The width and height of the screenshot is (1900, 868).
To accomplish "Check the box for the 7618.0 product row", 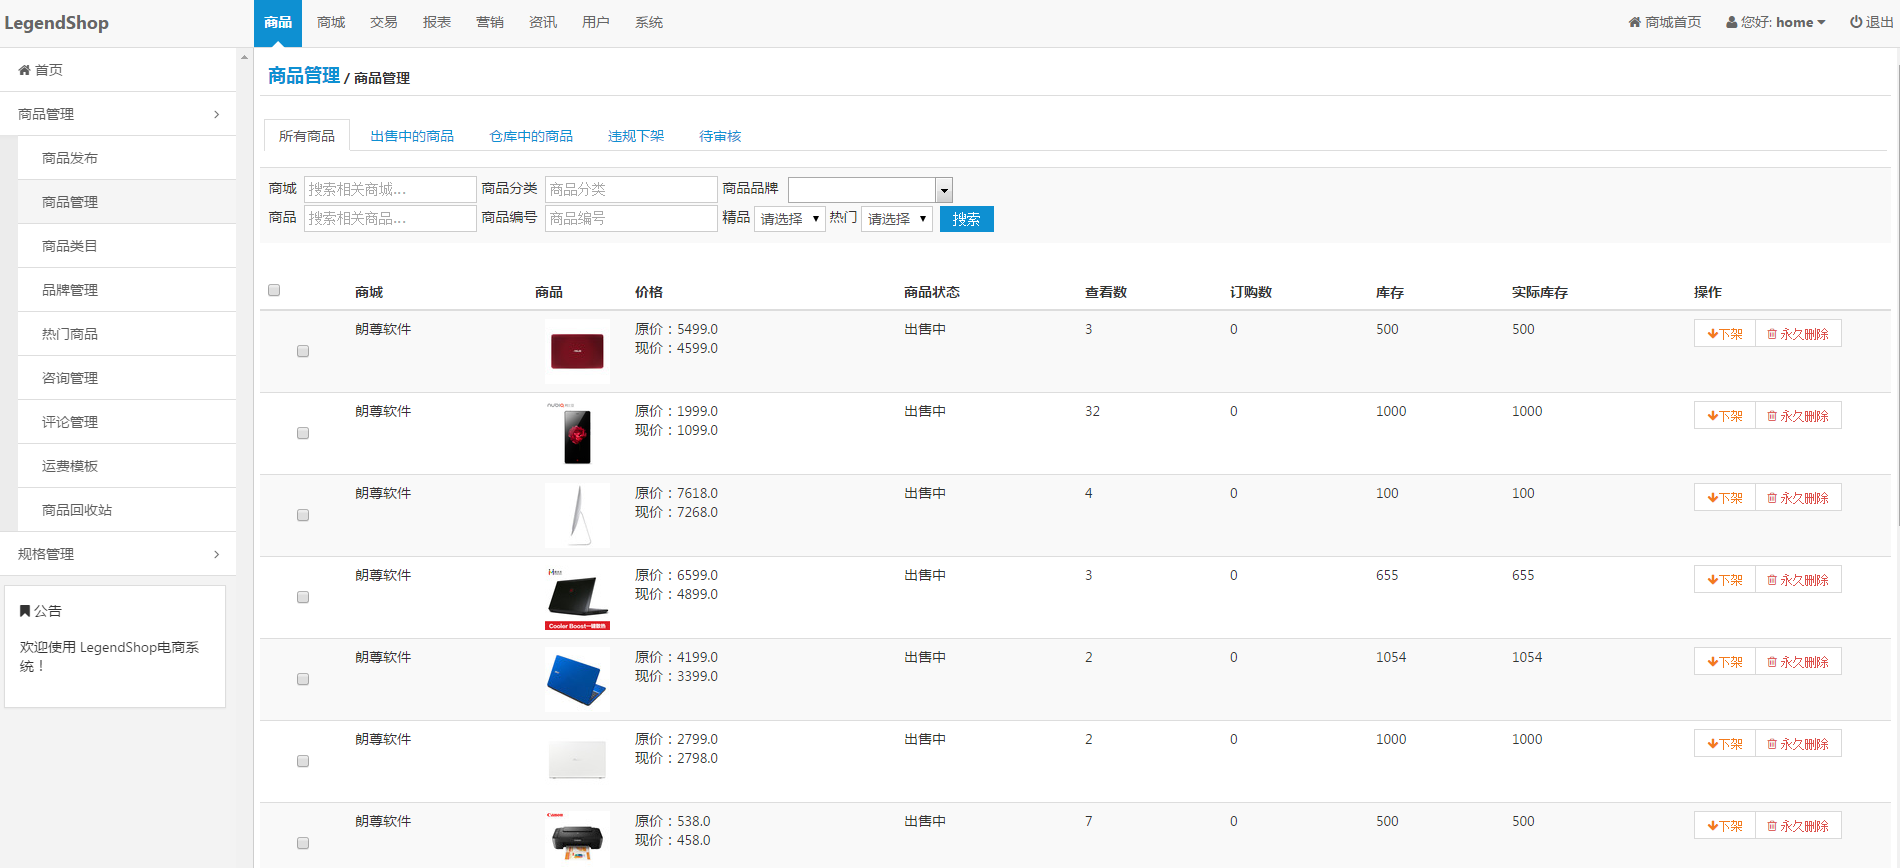I will 303,515.
